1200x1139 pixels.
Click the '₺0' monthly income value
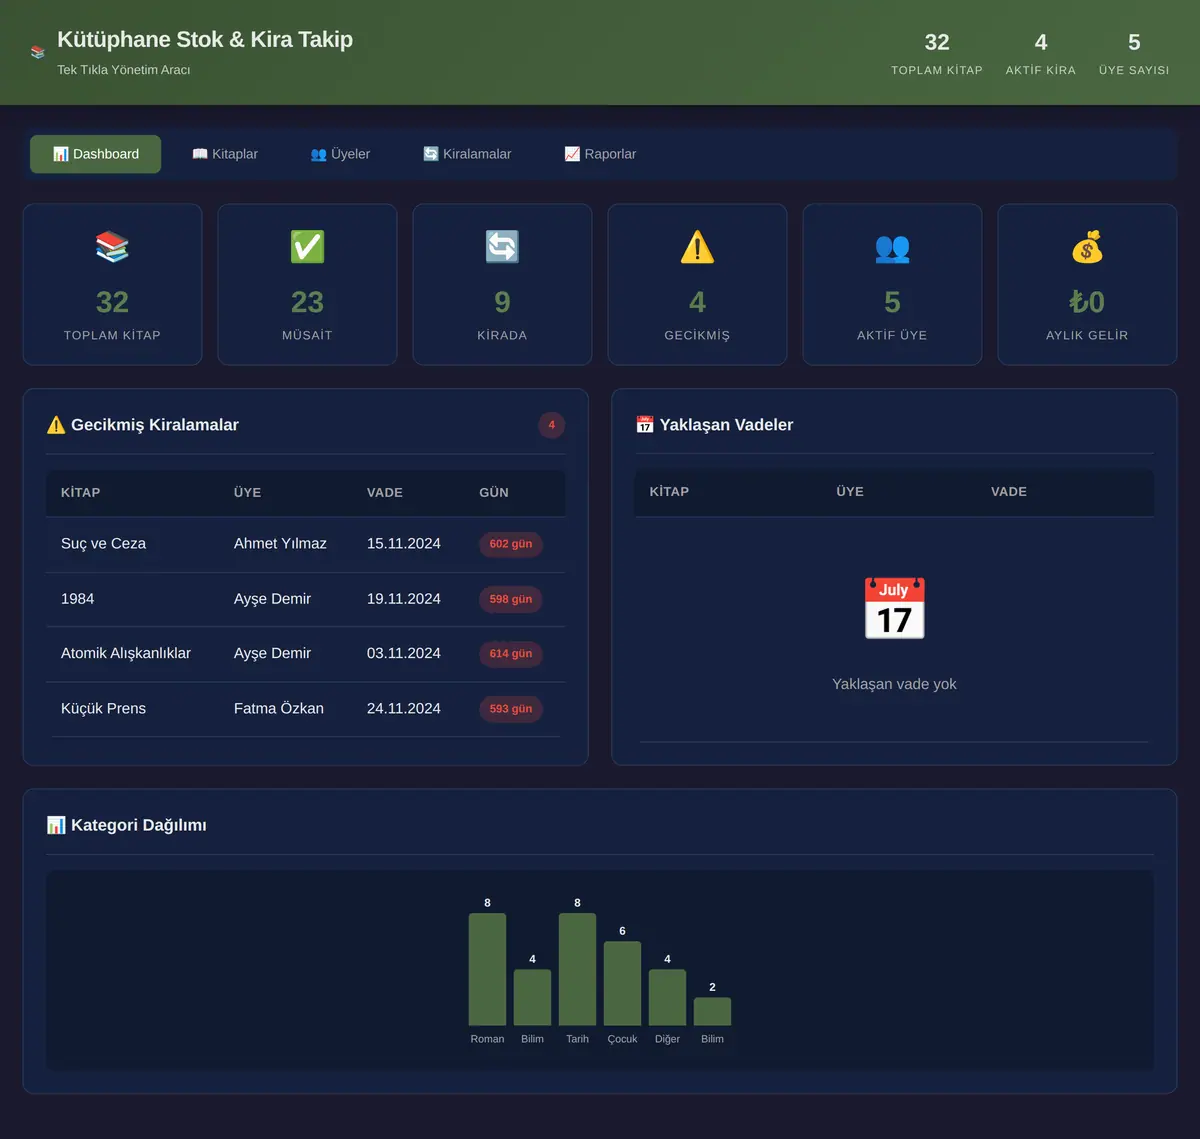1087,302
